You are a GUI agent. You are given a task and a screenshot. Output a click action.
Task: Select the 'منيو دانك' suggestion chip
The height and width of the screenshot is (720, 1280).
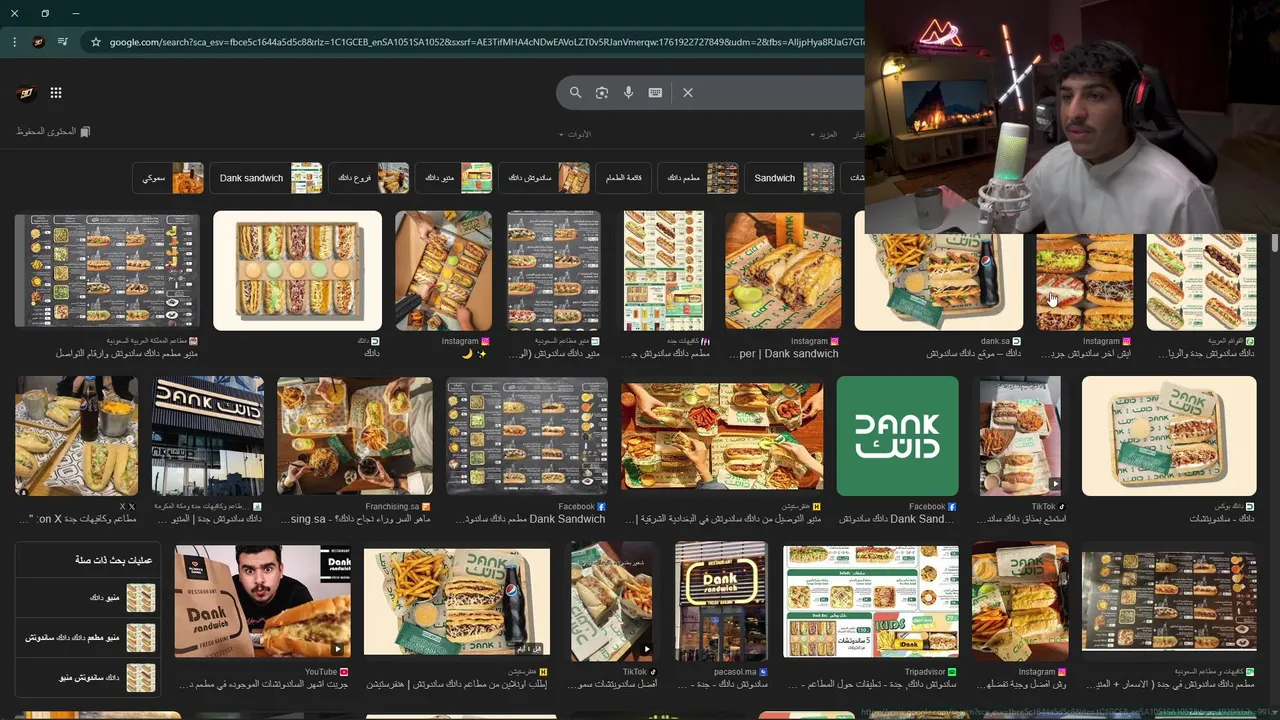(x=454, y=178)
